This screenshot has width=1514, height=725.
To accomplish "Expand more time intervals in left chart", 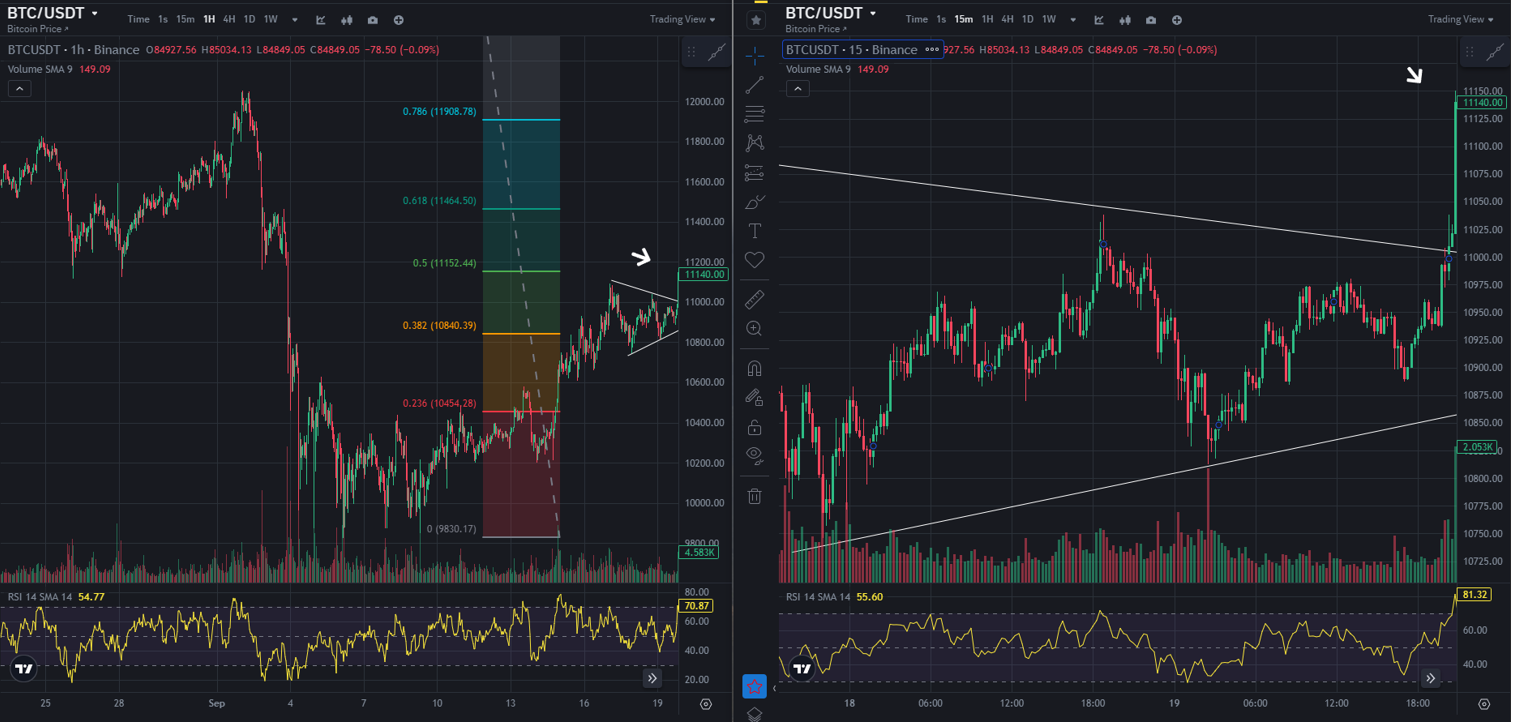I will click(297, 20).
